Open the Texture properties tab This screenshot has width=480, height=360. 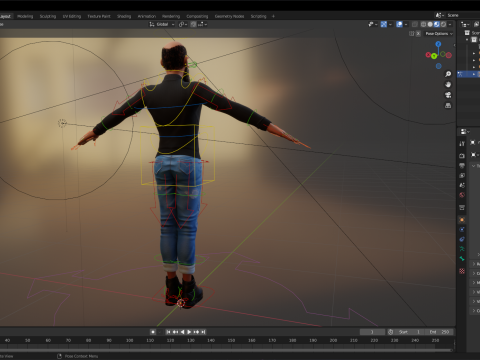(462, 271)
